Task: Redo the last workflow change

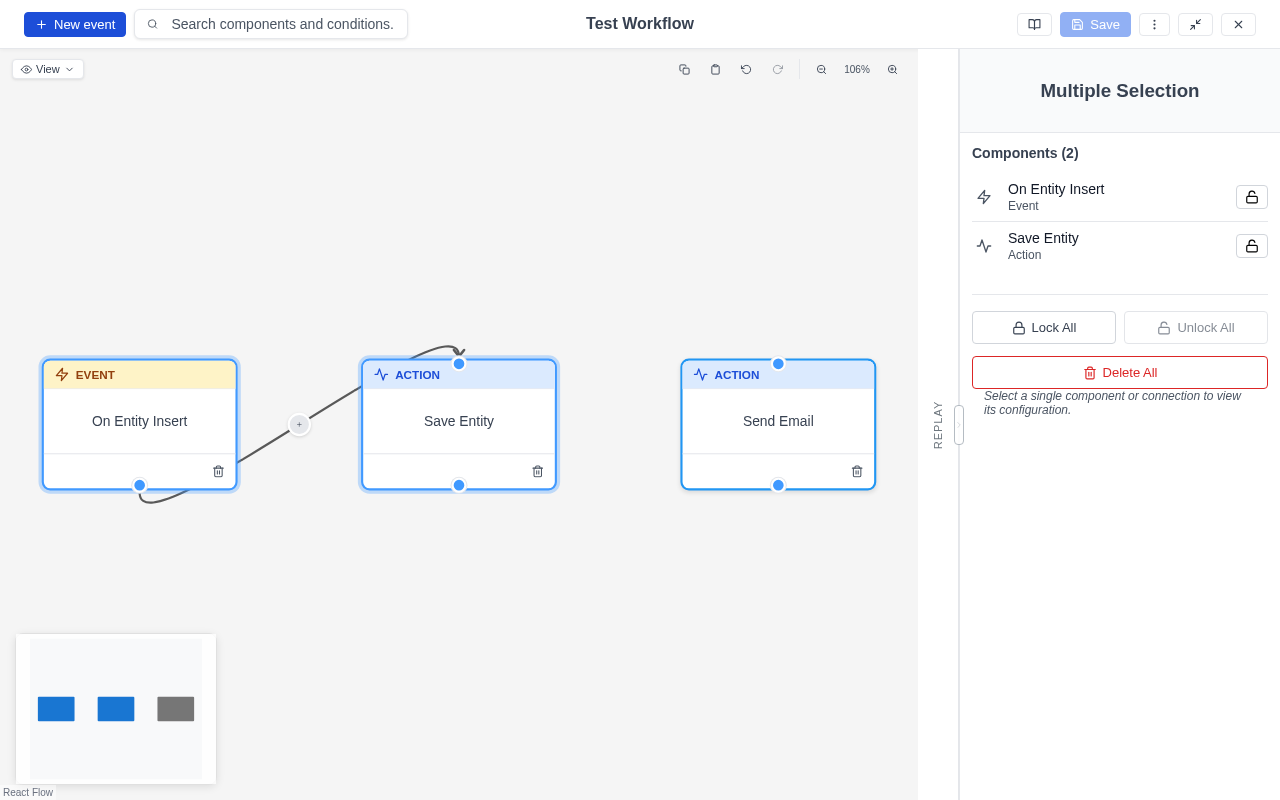Action: [777, 69]
